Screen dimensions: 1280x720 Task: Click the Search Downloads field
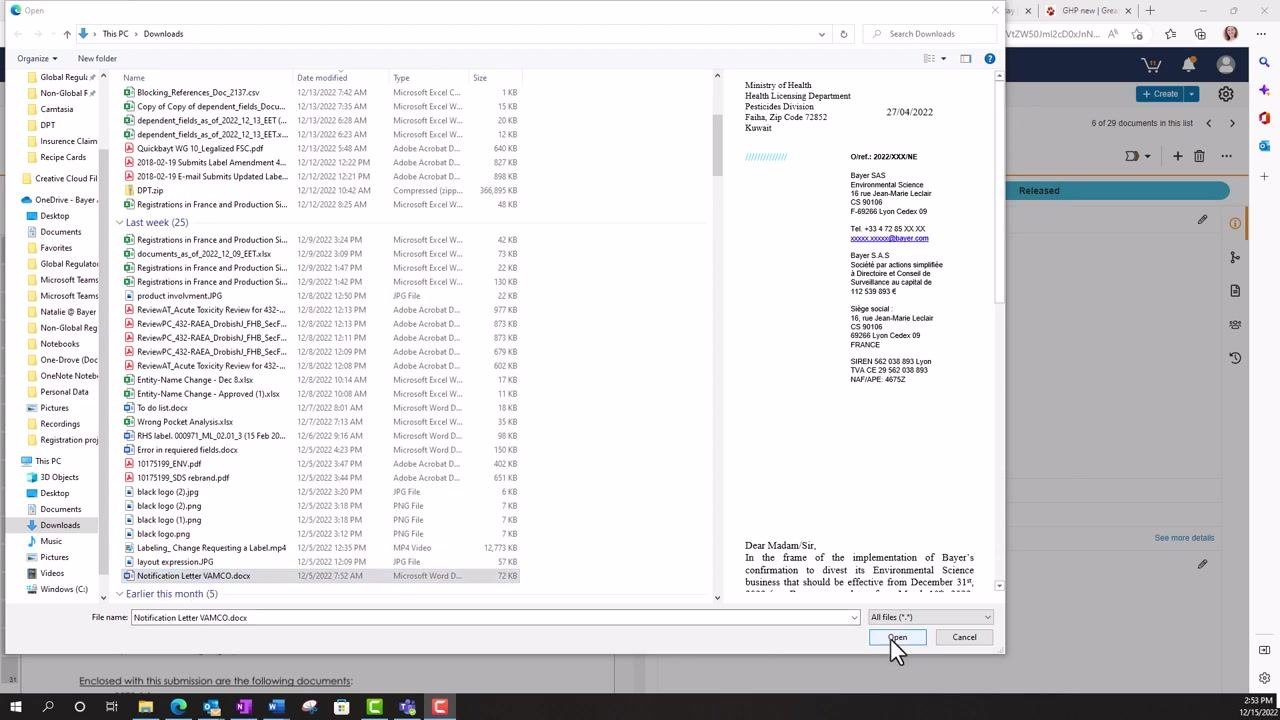click(929, 34)
